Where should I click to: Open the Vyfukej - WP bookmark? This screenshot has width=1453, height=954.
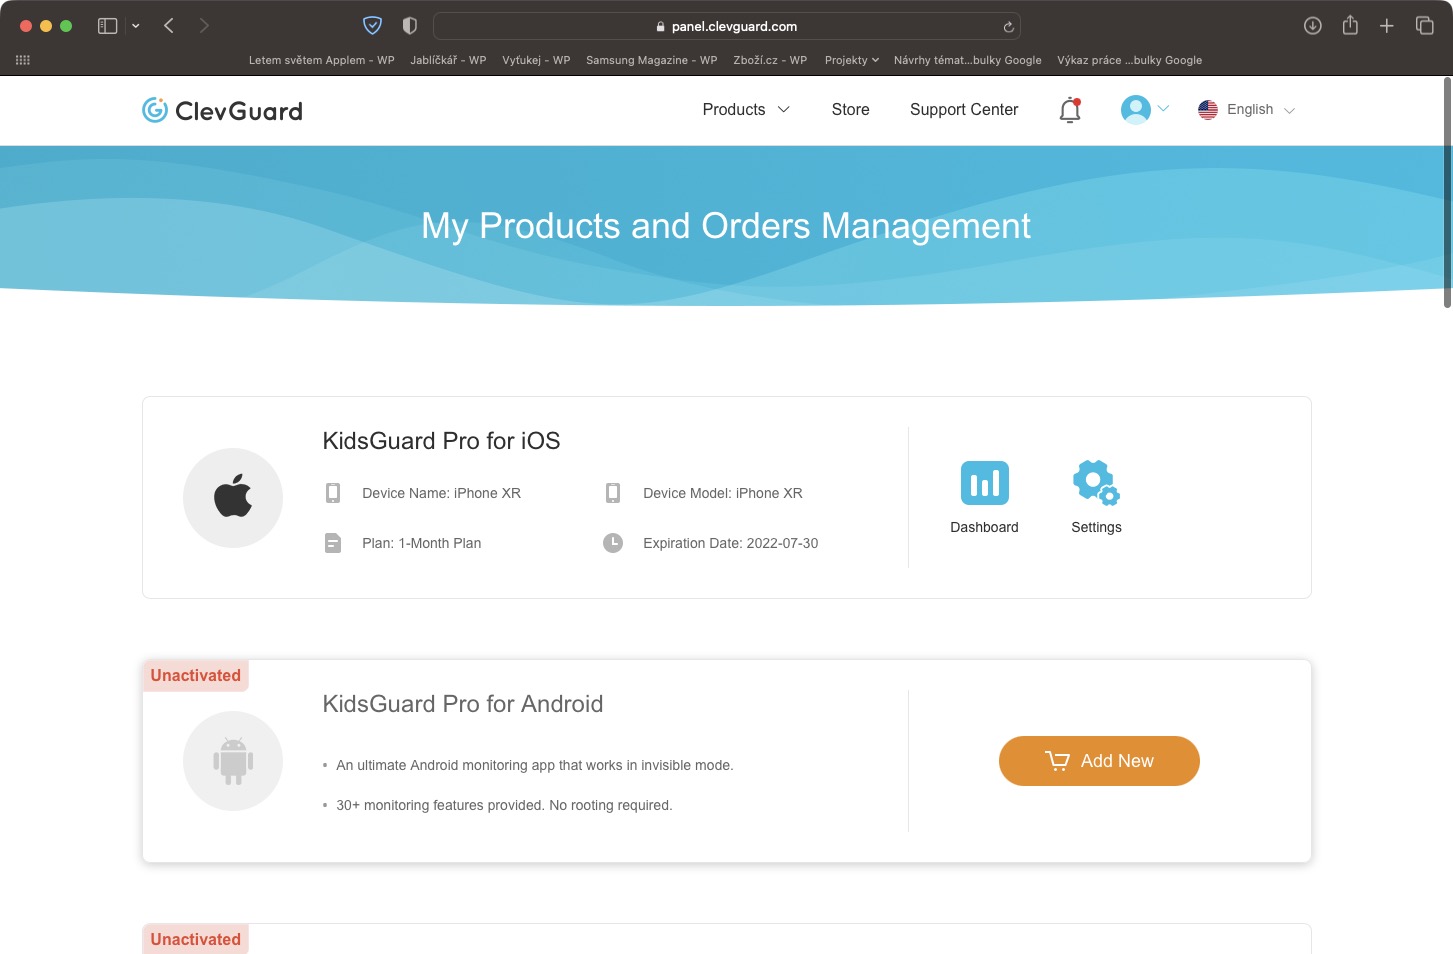click(536, 60)
